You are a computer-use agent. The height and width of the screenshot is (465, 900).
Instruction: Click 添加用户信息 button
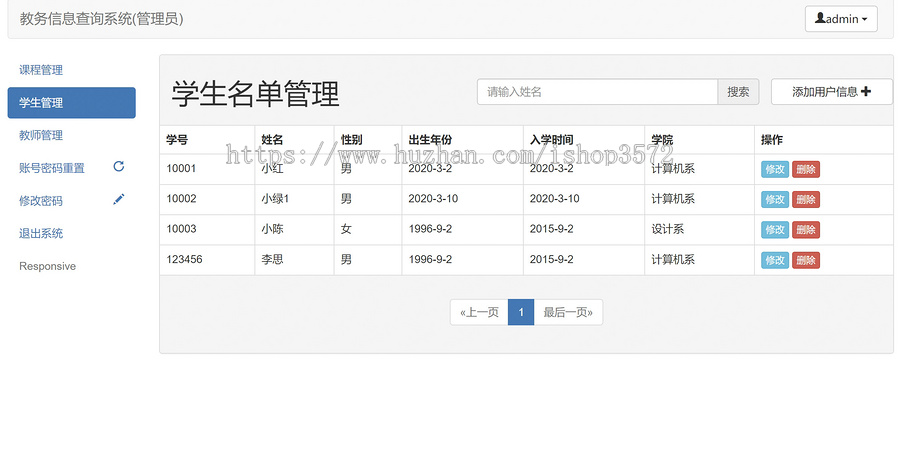coord(832,92)
